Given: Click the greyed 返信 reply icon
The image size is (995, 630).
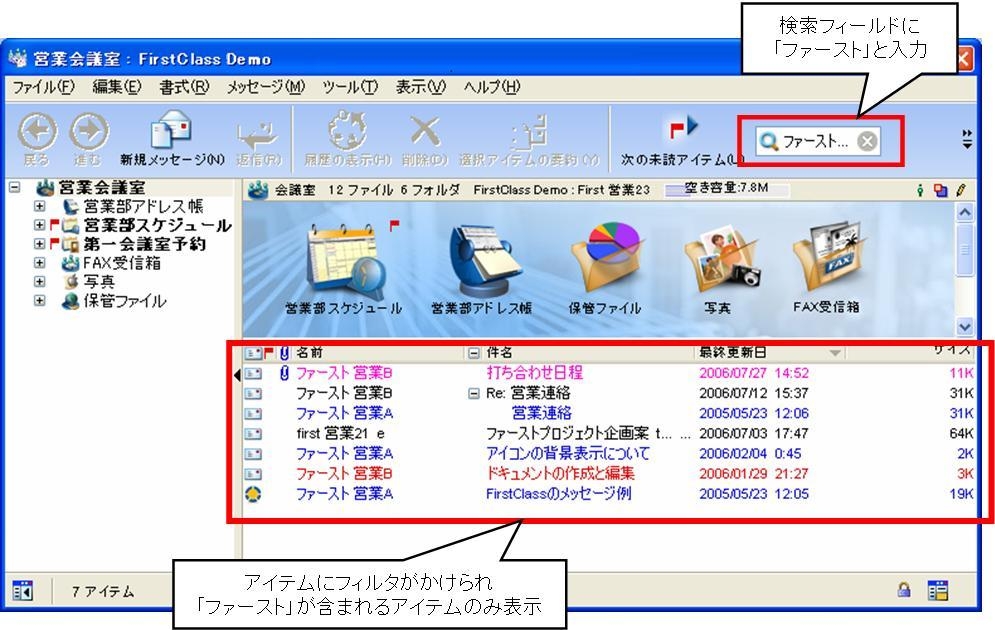Looking at the screenshot, I should click(x=258, y=133).
